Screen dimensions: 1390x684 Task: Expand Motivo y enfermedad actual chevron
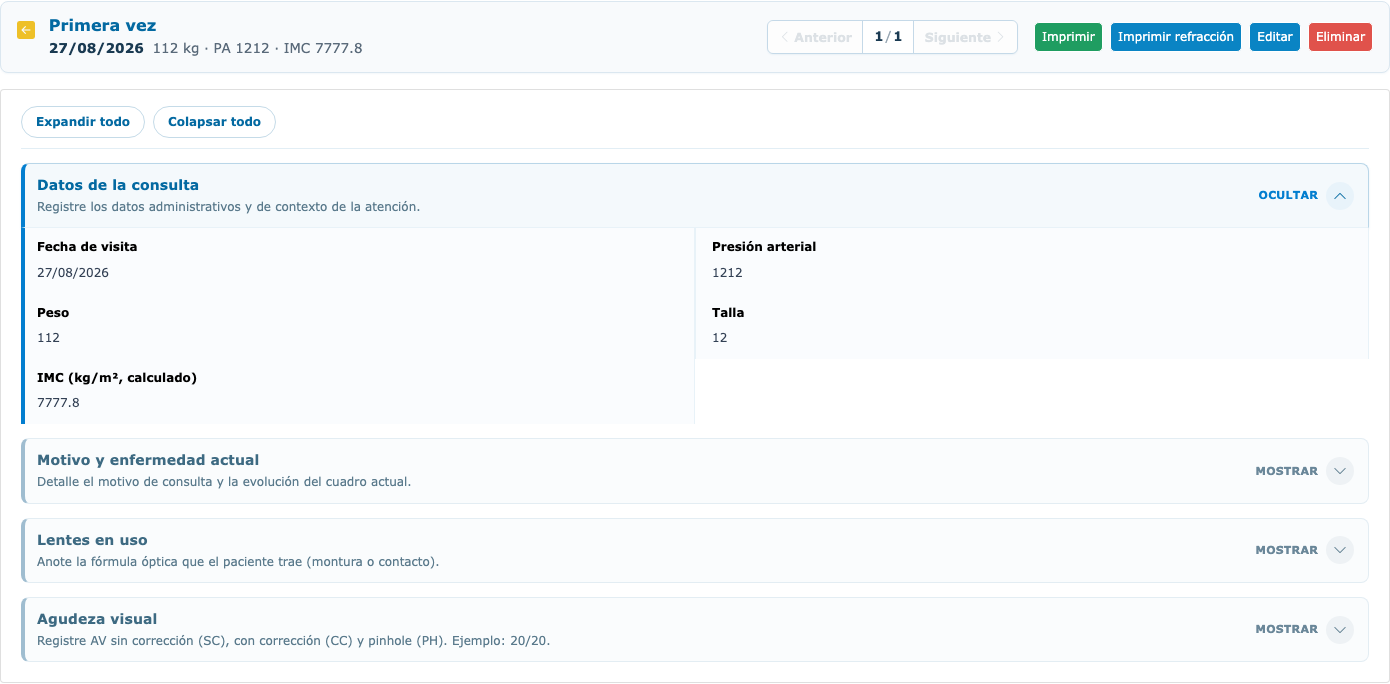pos(1340,471)
